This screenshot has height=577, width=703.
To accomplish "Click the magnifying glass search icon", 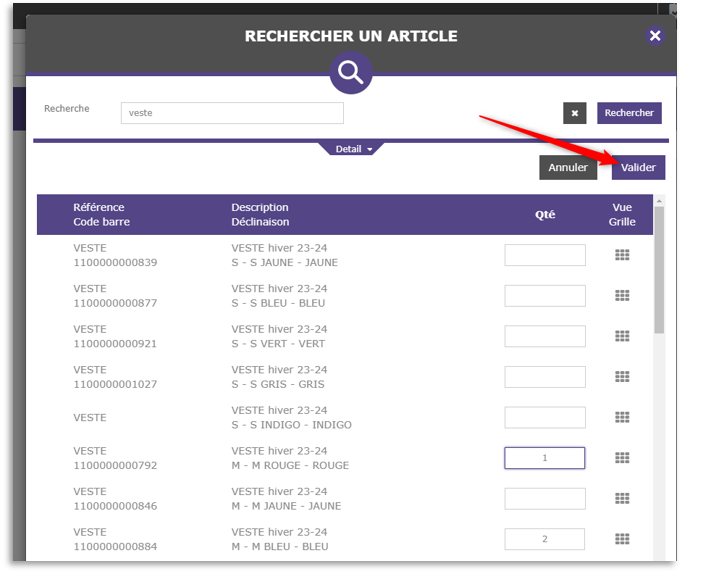I will coord(351,73).
